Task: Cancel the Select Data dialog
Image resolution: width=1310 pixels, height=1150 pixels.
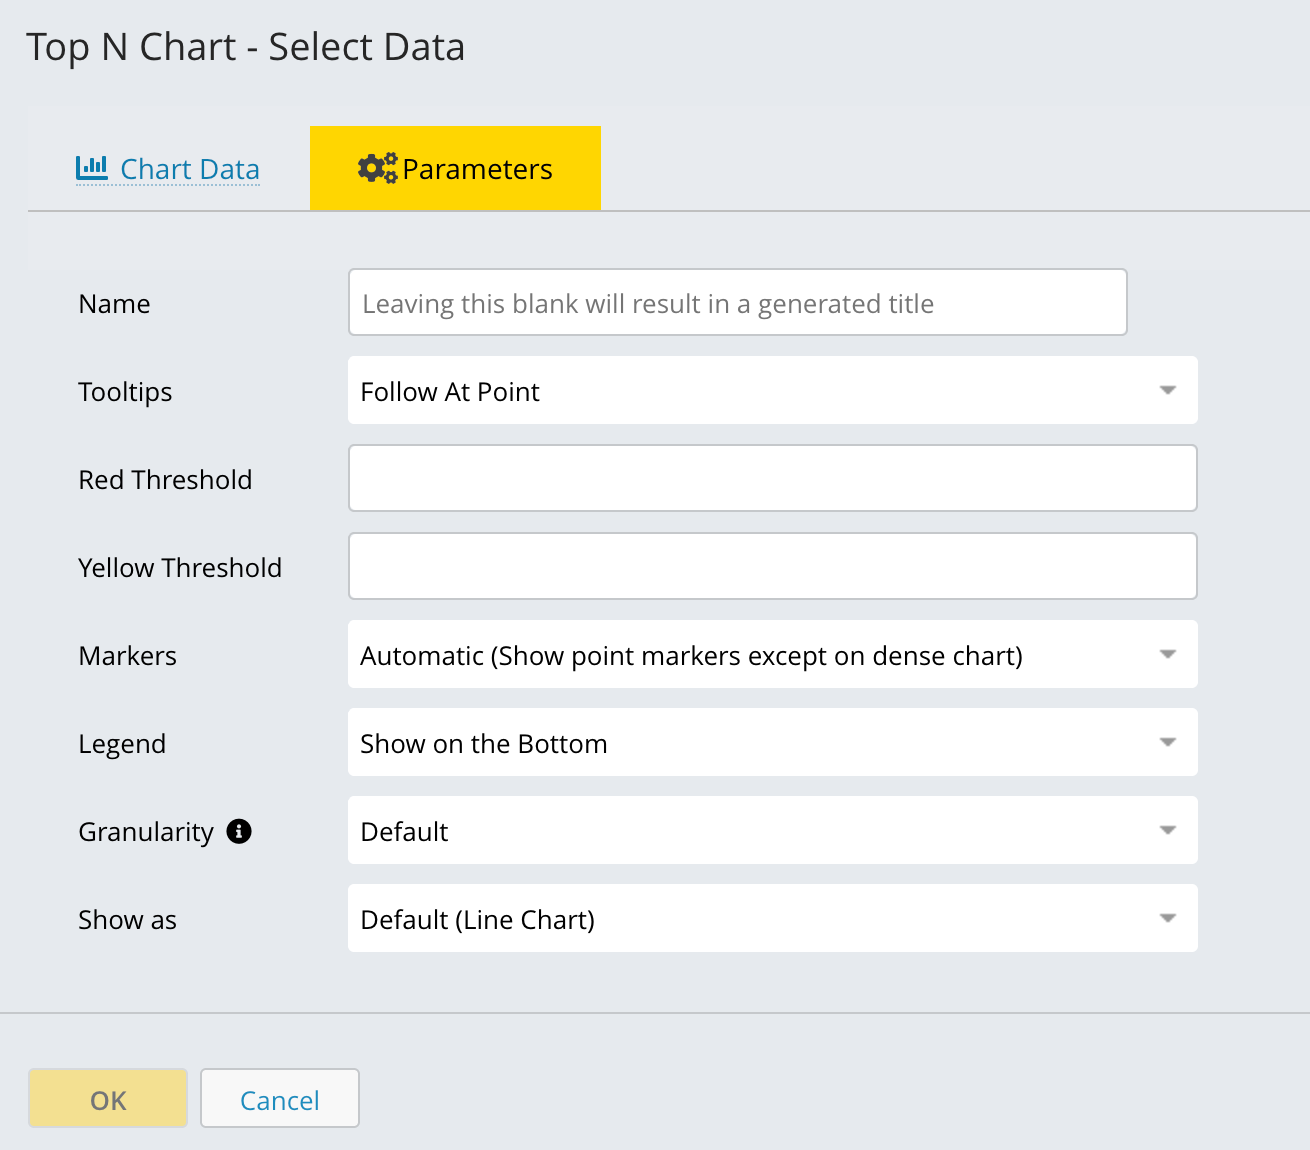Action: point(280,1099)
